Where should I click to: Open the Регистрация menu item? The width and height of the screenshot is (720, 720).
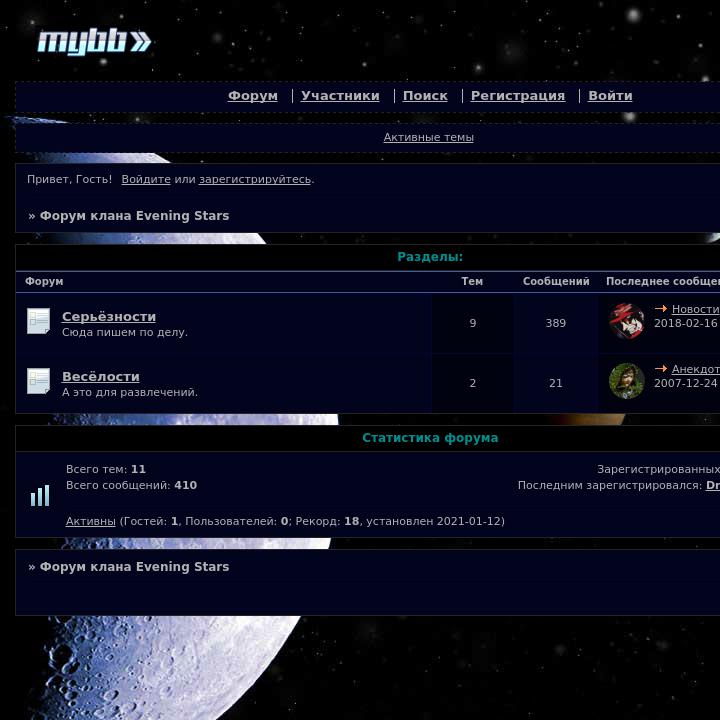(x=518, y=96)
